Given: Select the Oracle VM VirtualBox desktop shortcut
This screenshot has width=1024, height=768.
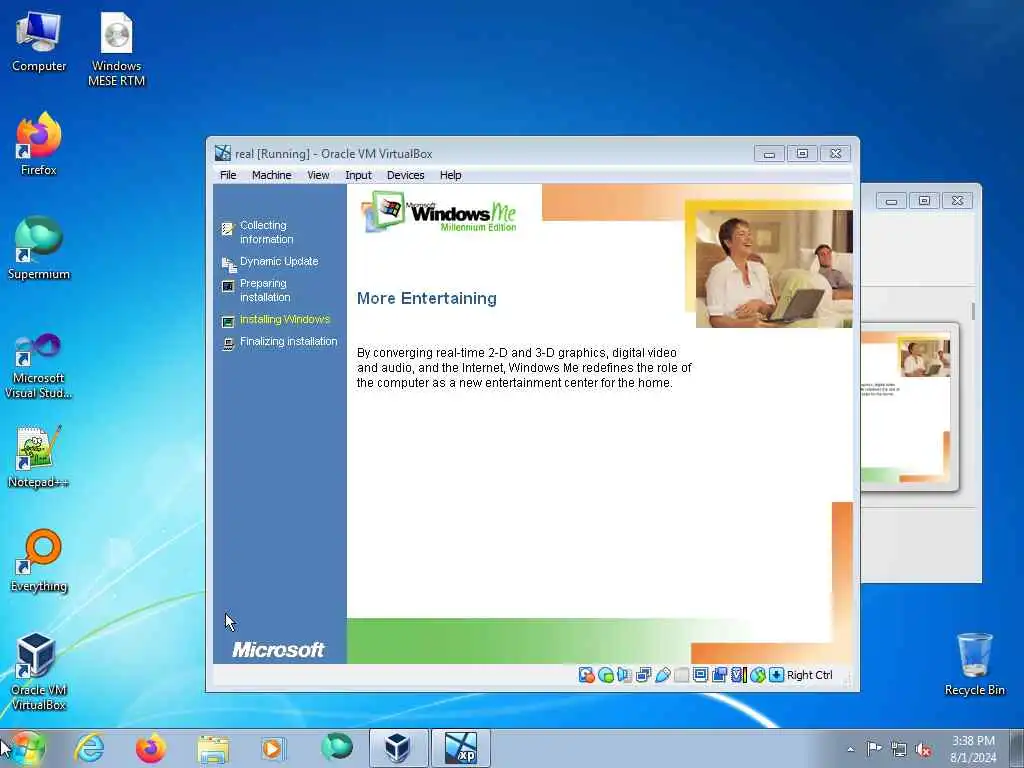Looking at the screenshot, I should (x=39, y=671).
